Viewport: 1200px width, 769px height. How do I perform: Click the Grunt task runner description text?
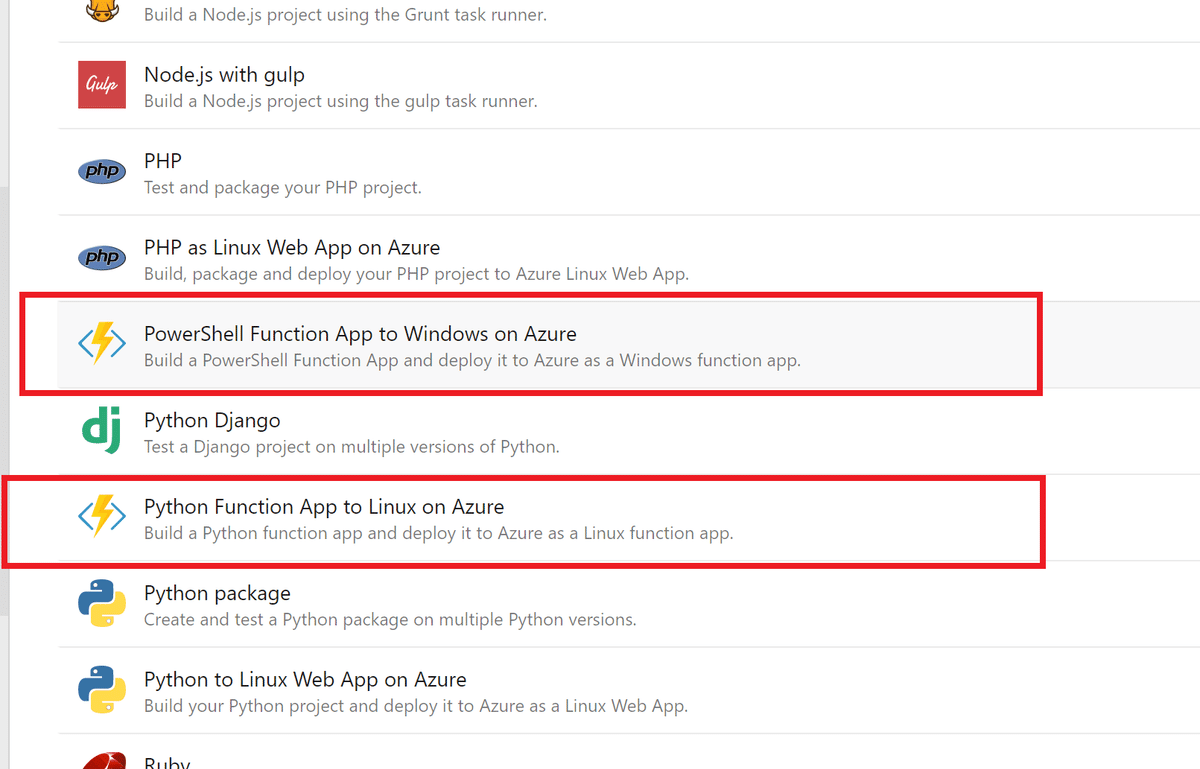(x=345, y=15)
